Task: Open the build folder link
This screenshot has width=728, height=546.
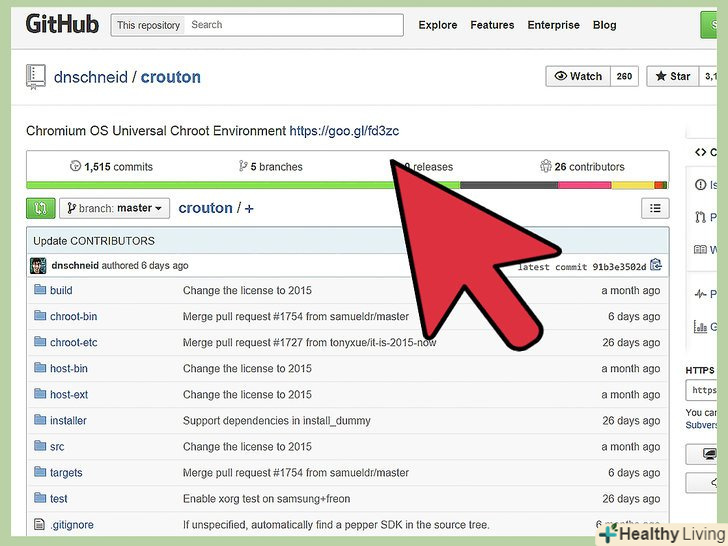Action: click(x=61, y=290)
